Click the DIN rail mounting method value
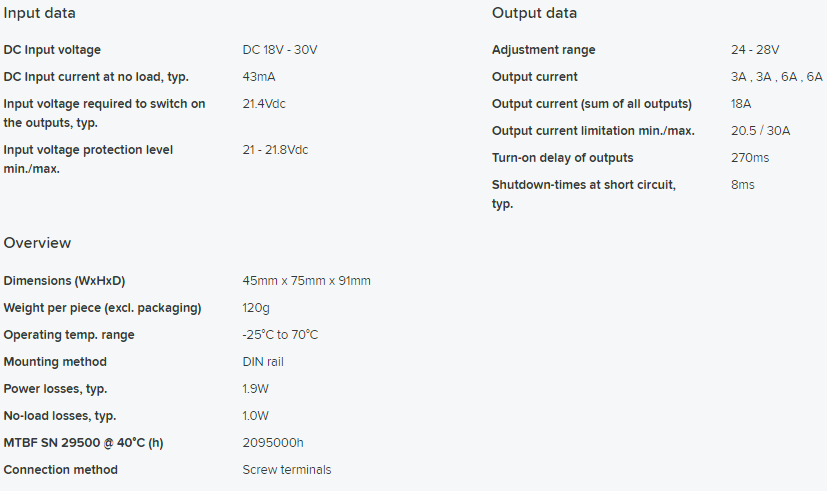Image resolution: width=827 pixels, height=491 pixels. 263,362
